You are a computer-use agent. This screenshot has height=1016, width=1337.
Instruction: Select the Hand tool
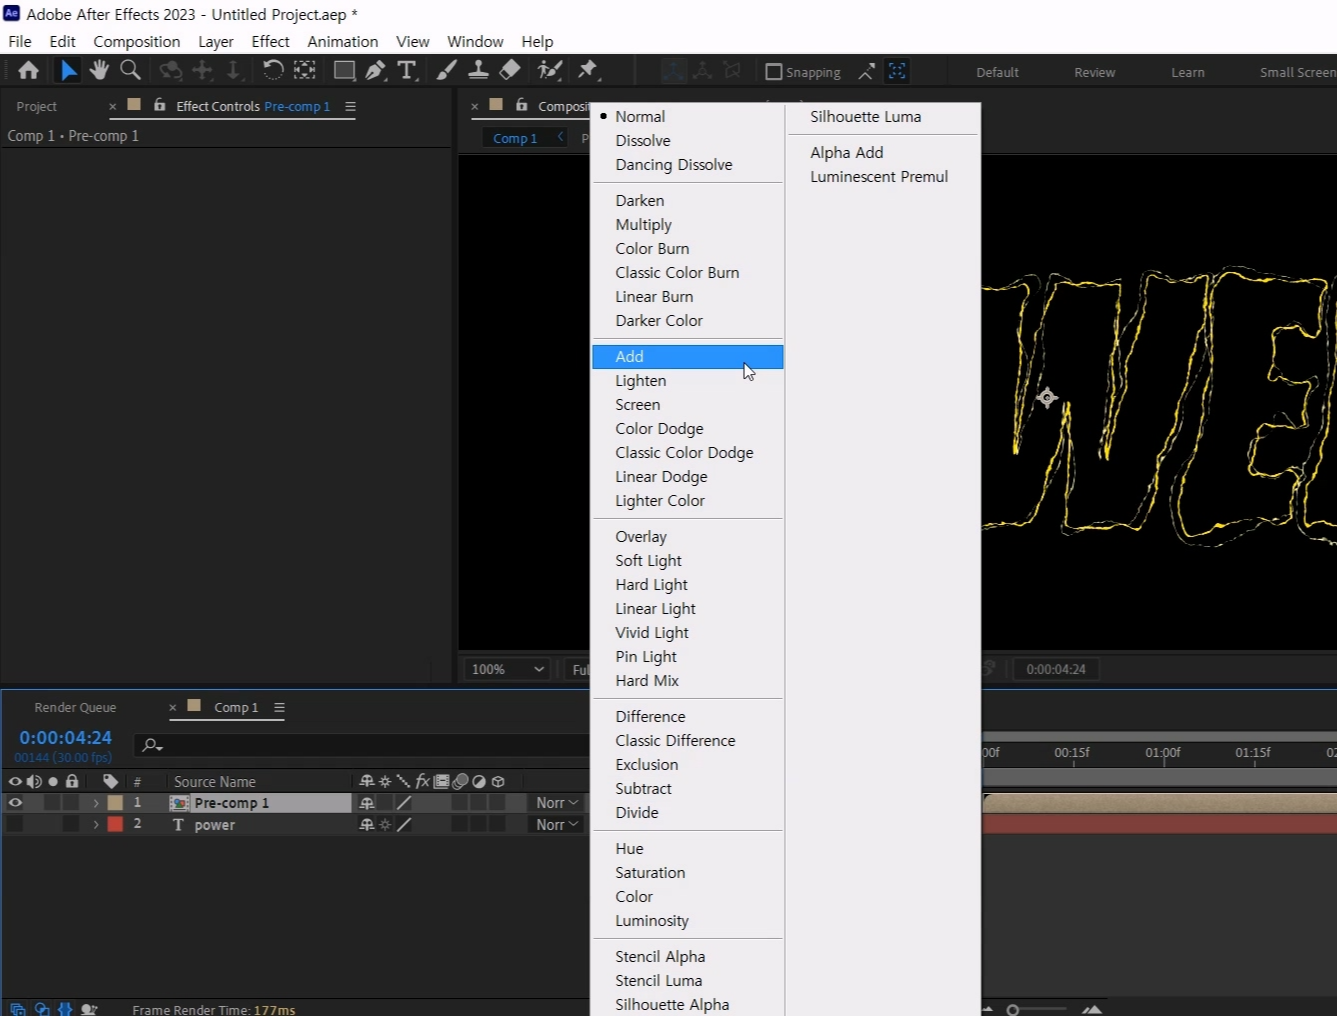click(x=99, y=70)
